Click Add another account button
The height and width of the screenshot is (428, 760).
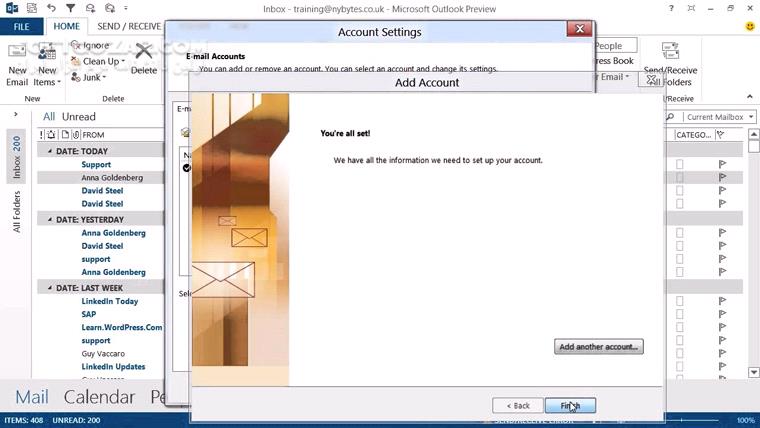pyautogui.click(x=599, y=347)
